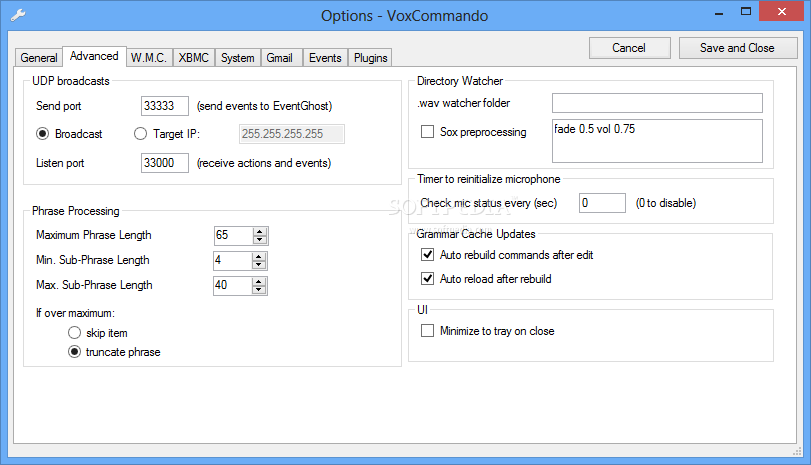Viewport: 811px width, 465px height.
Task: Click the Target IP address field
Action: tap(292, 134)
